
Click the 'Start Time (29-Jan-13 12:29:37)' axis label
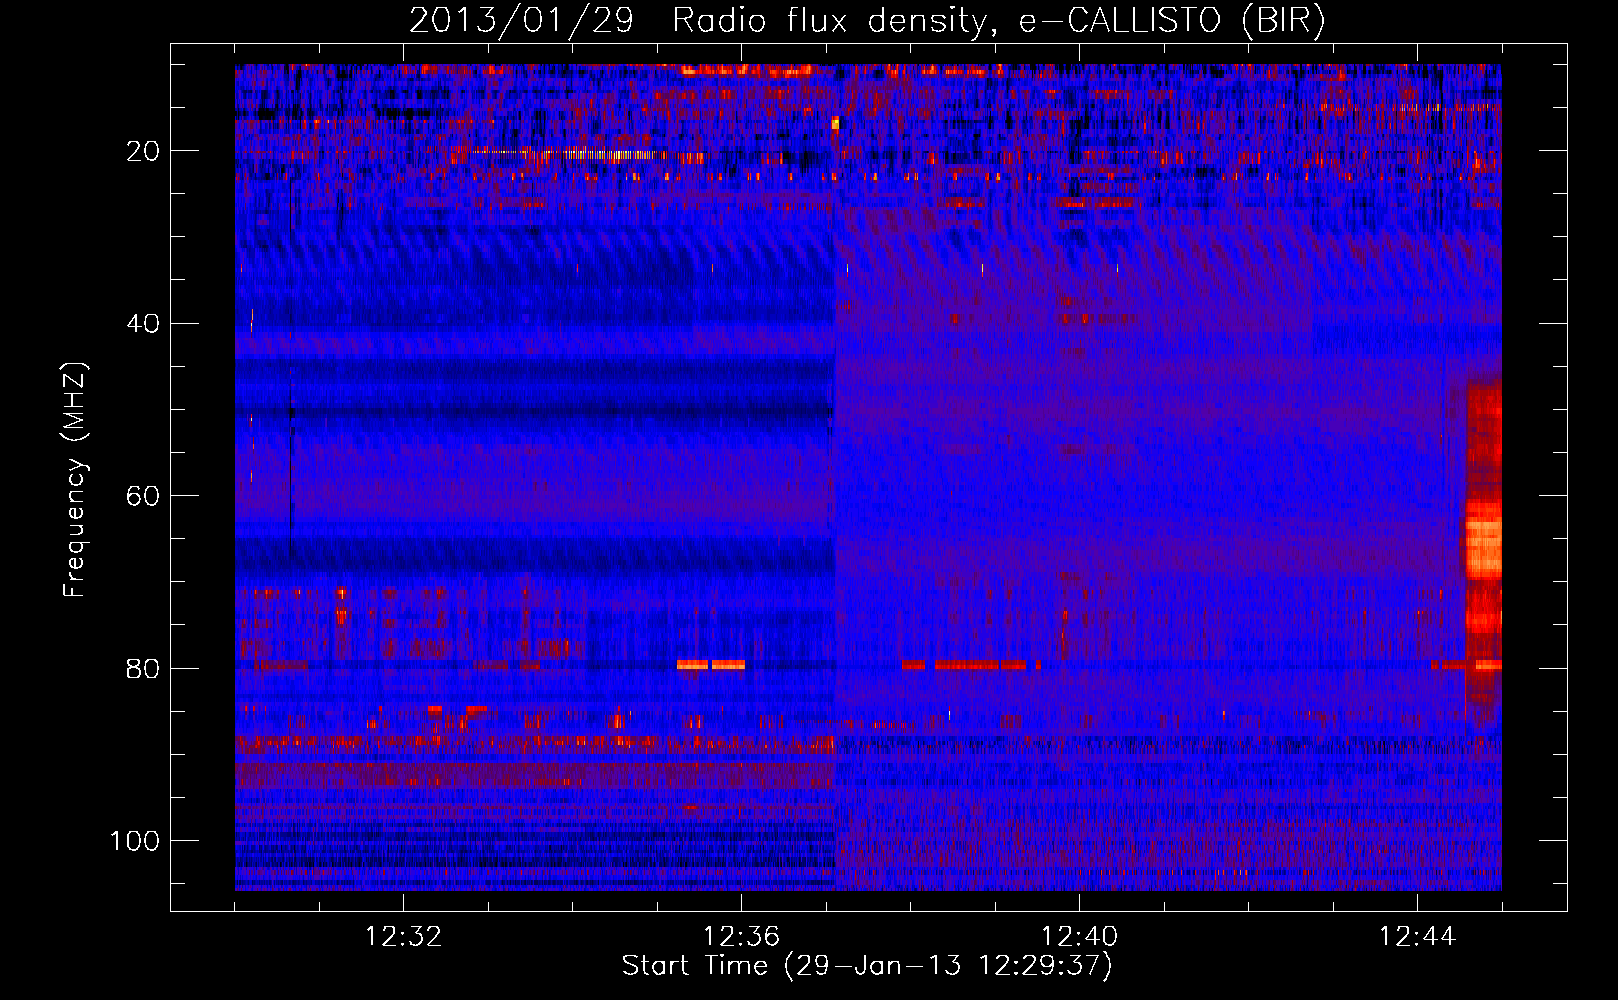867,966
